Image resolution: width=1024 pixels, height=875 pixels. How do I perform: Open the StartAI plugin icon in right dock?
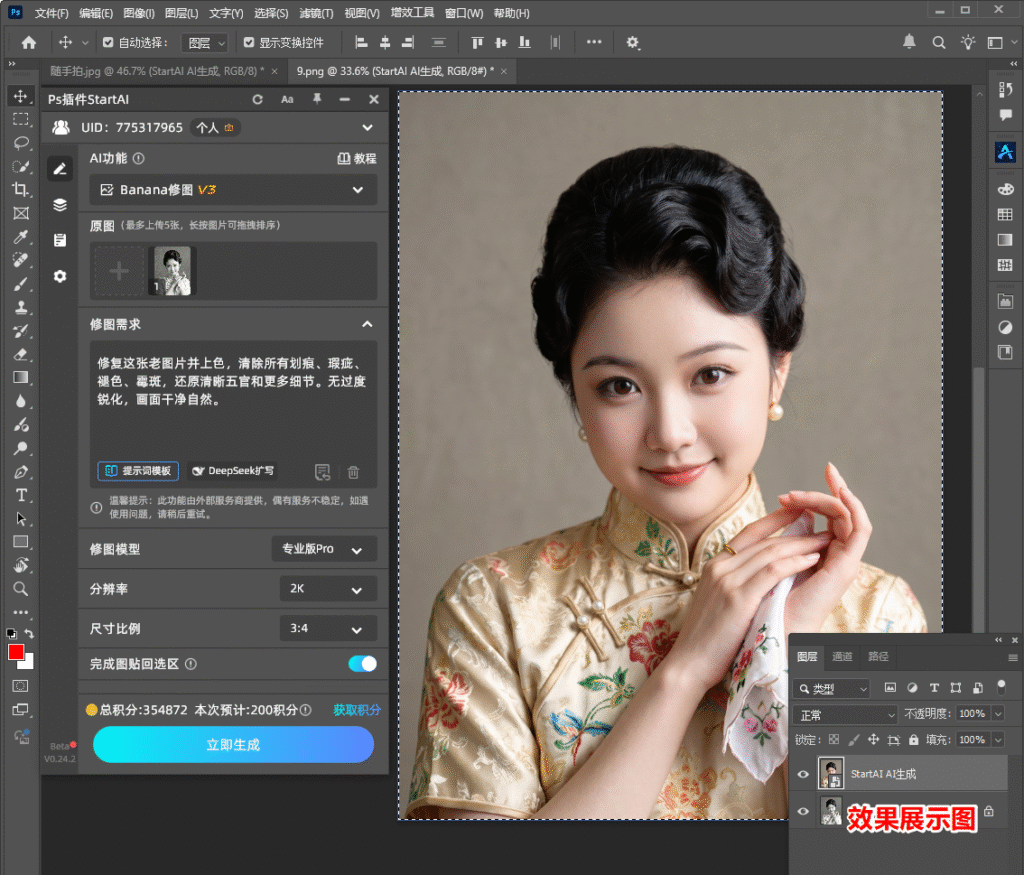point(1005,153)
